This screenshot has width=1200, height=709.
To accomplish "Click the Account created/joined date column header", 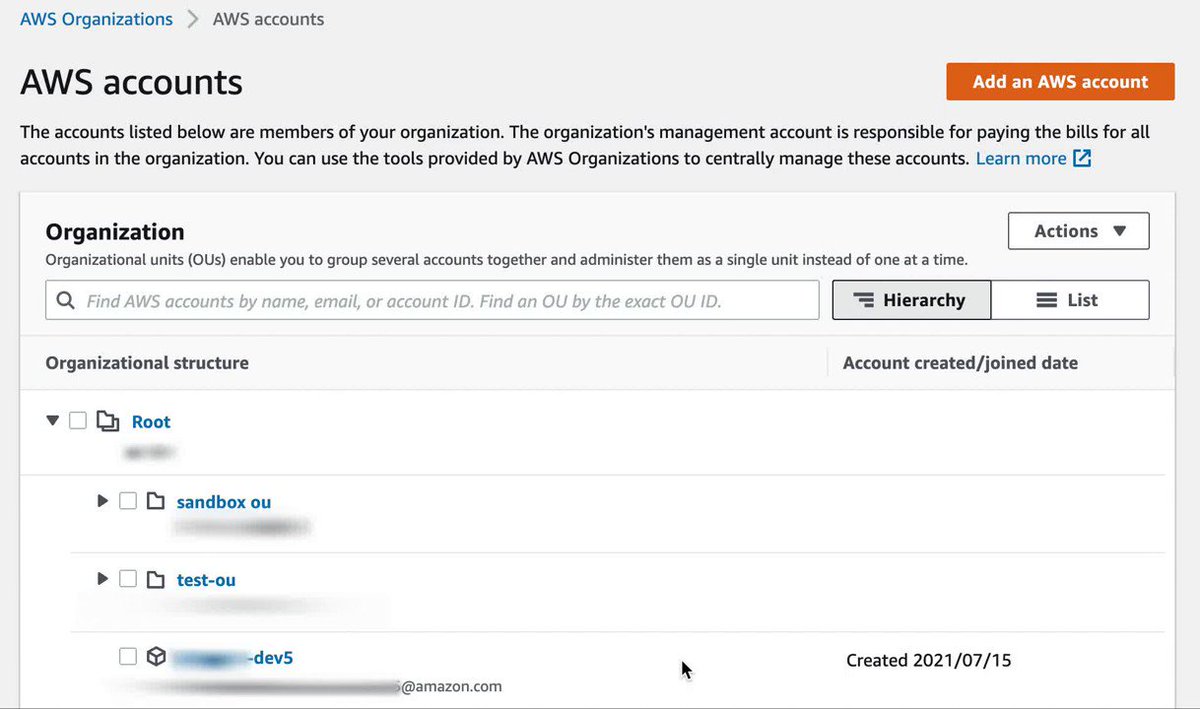I will coord(960,363).
